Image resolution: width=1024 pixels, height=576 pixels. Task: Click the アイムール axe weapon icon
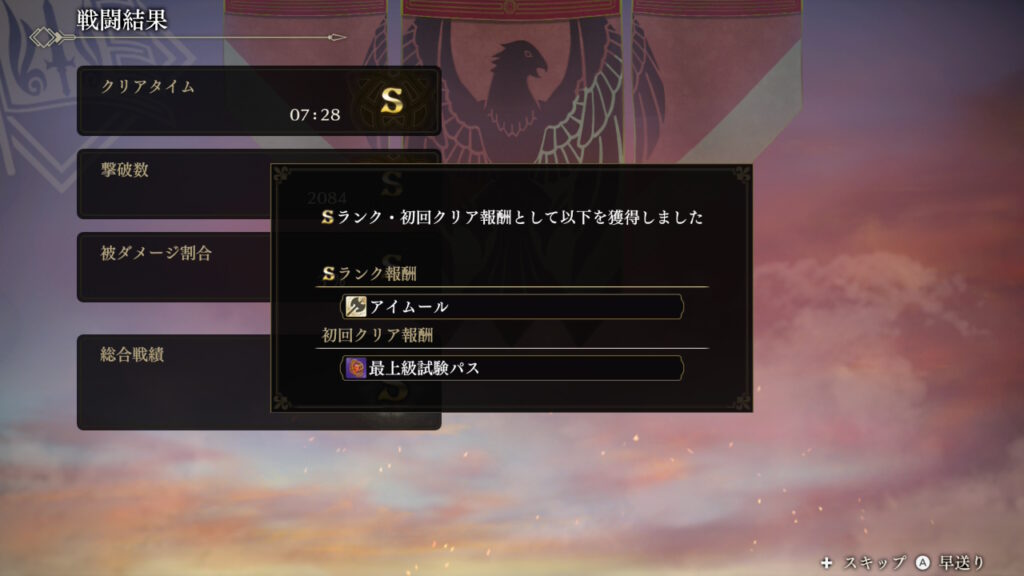click(x=356, y=306)
